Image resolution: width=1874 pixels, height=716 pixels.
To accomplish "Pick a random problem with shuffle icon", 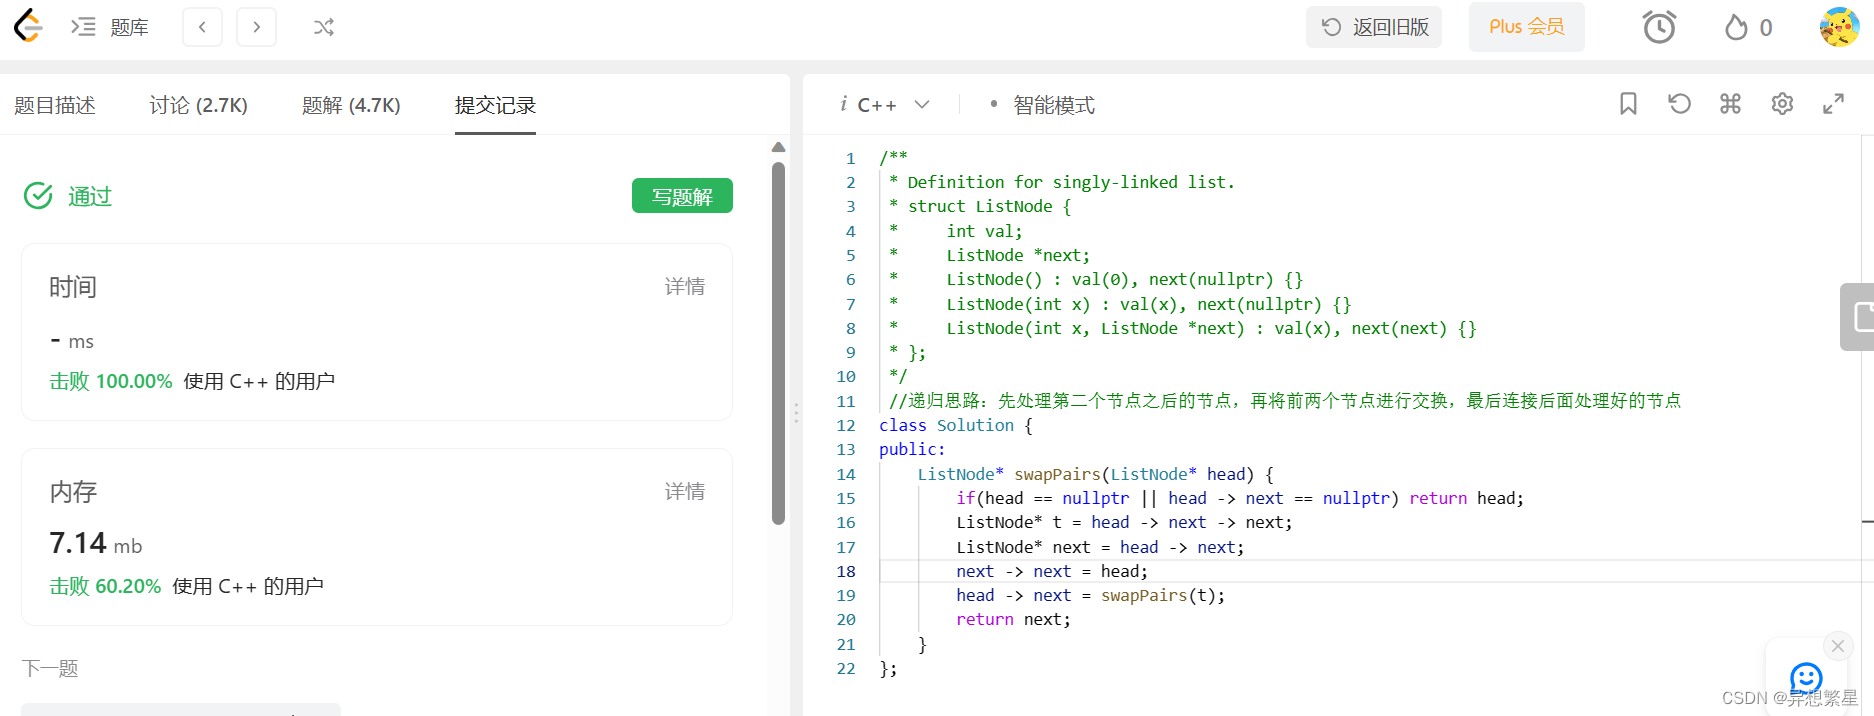I will (x=323, y=27).
